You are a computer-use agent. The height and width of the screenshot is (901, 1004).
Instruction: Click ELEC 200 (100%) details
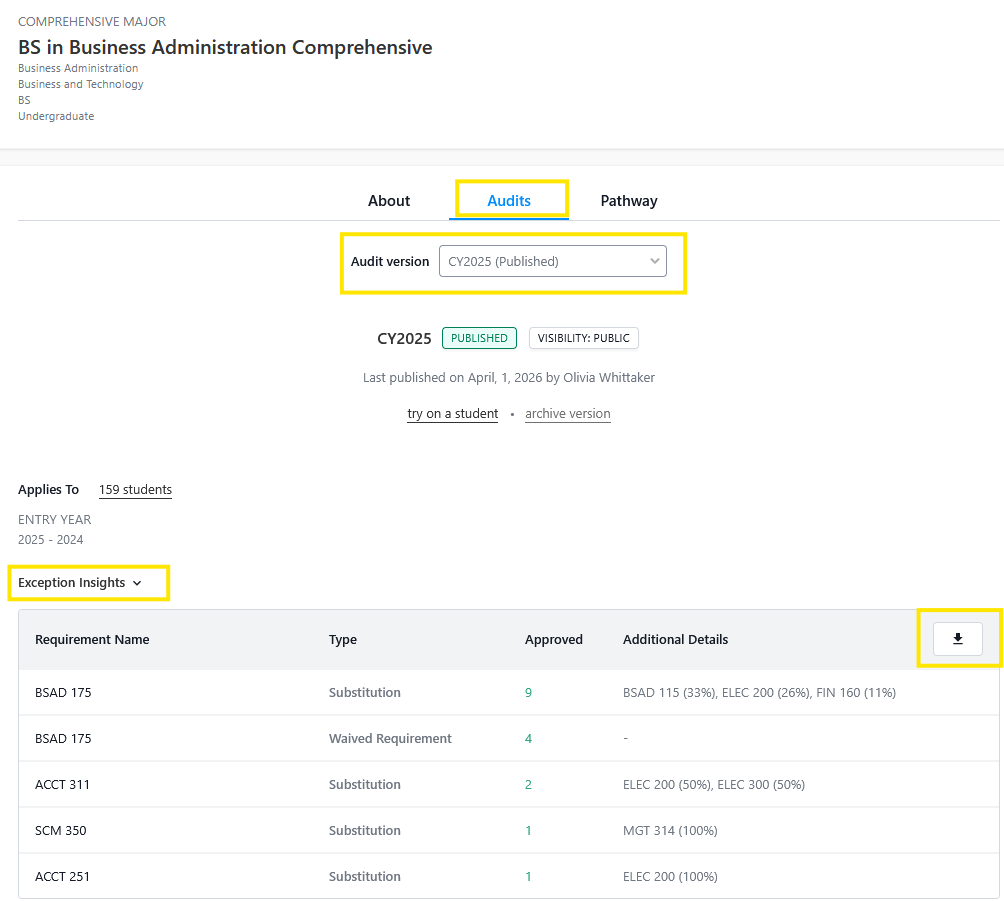[x=670, y=877]
